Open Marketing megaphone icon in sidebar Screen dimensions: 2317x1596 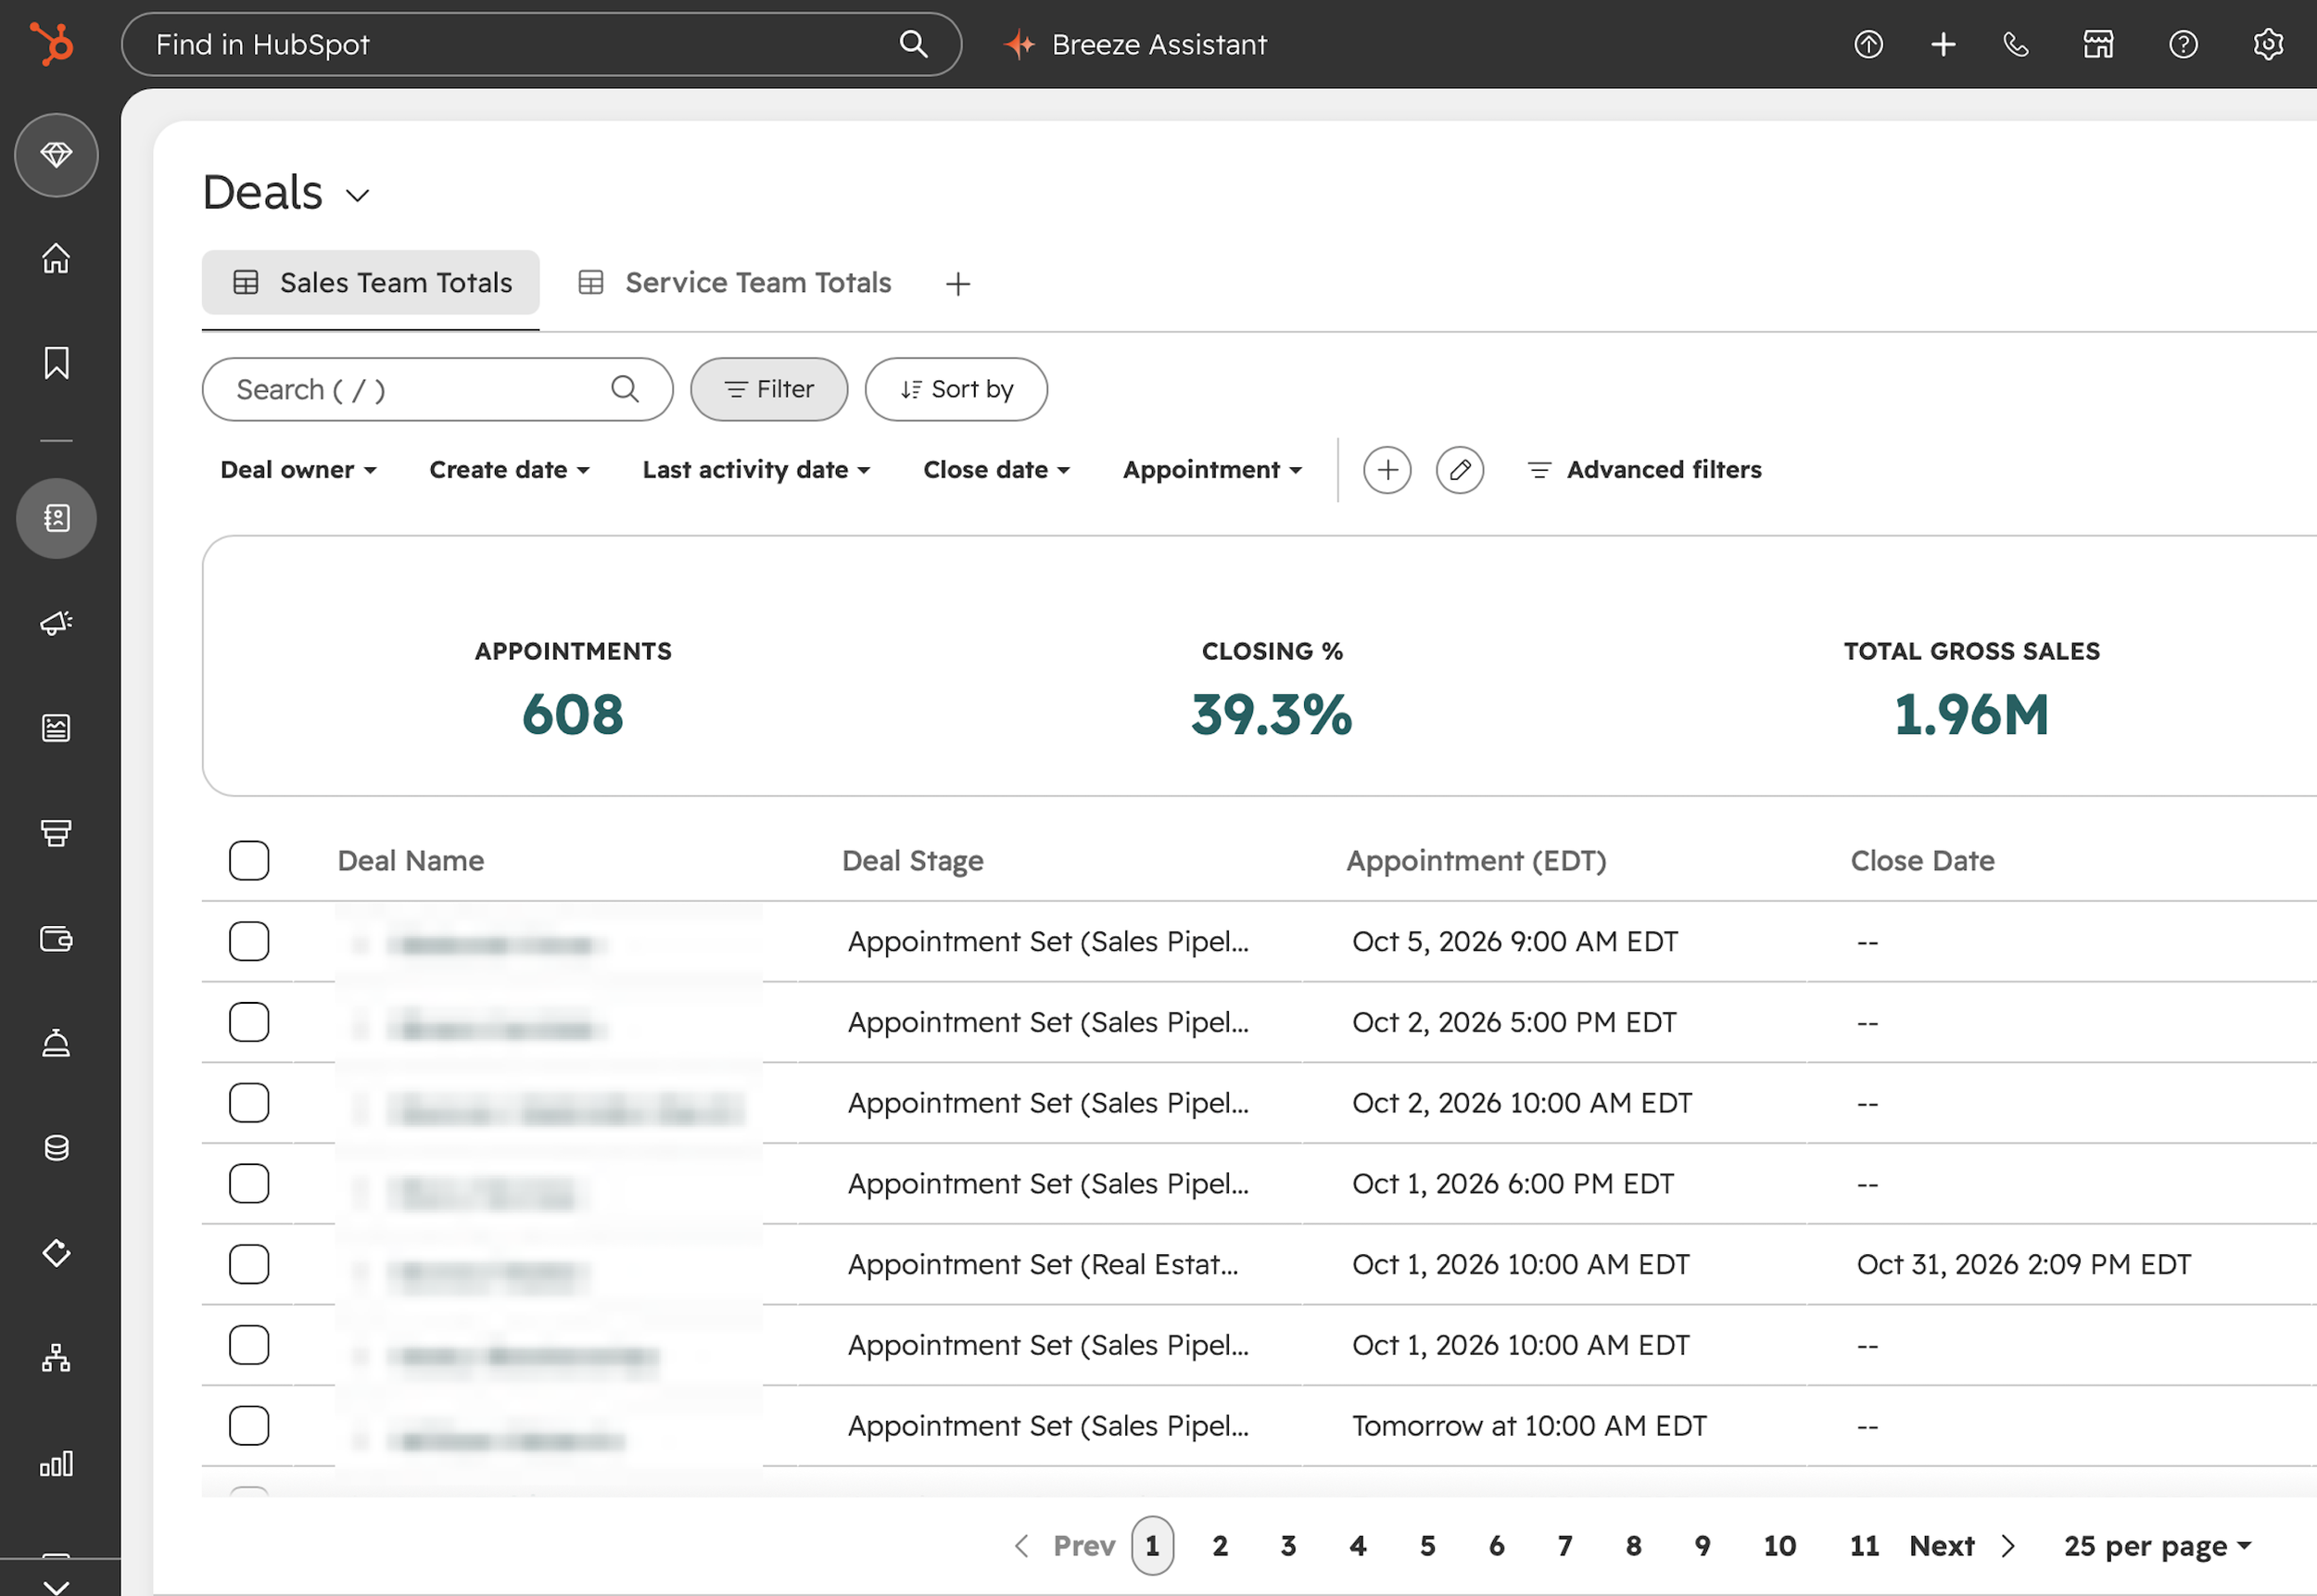click(56, 623)
